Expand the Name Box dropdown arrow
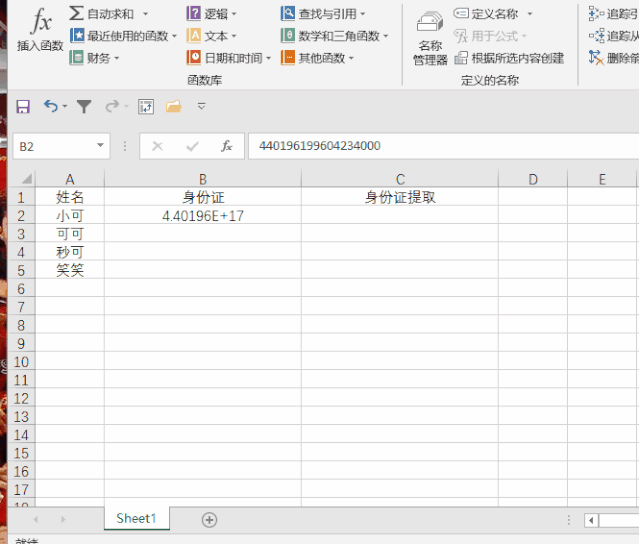The width and height of the screenshot is (639, 544). click(100, 145)
